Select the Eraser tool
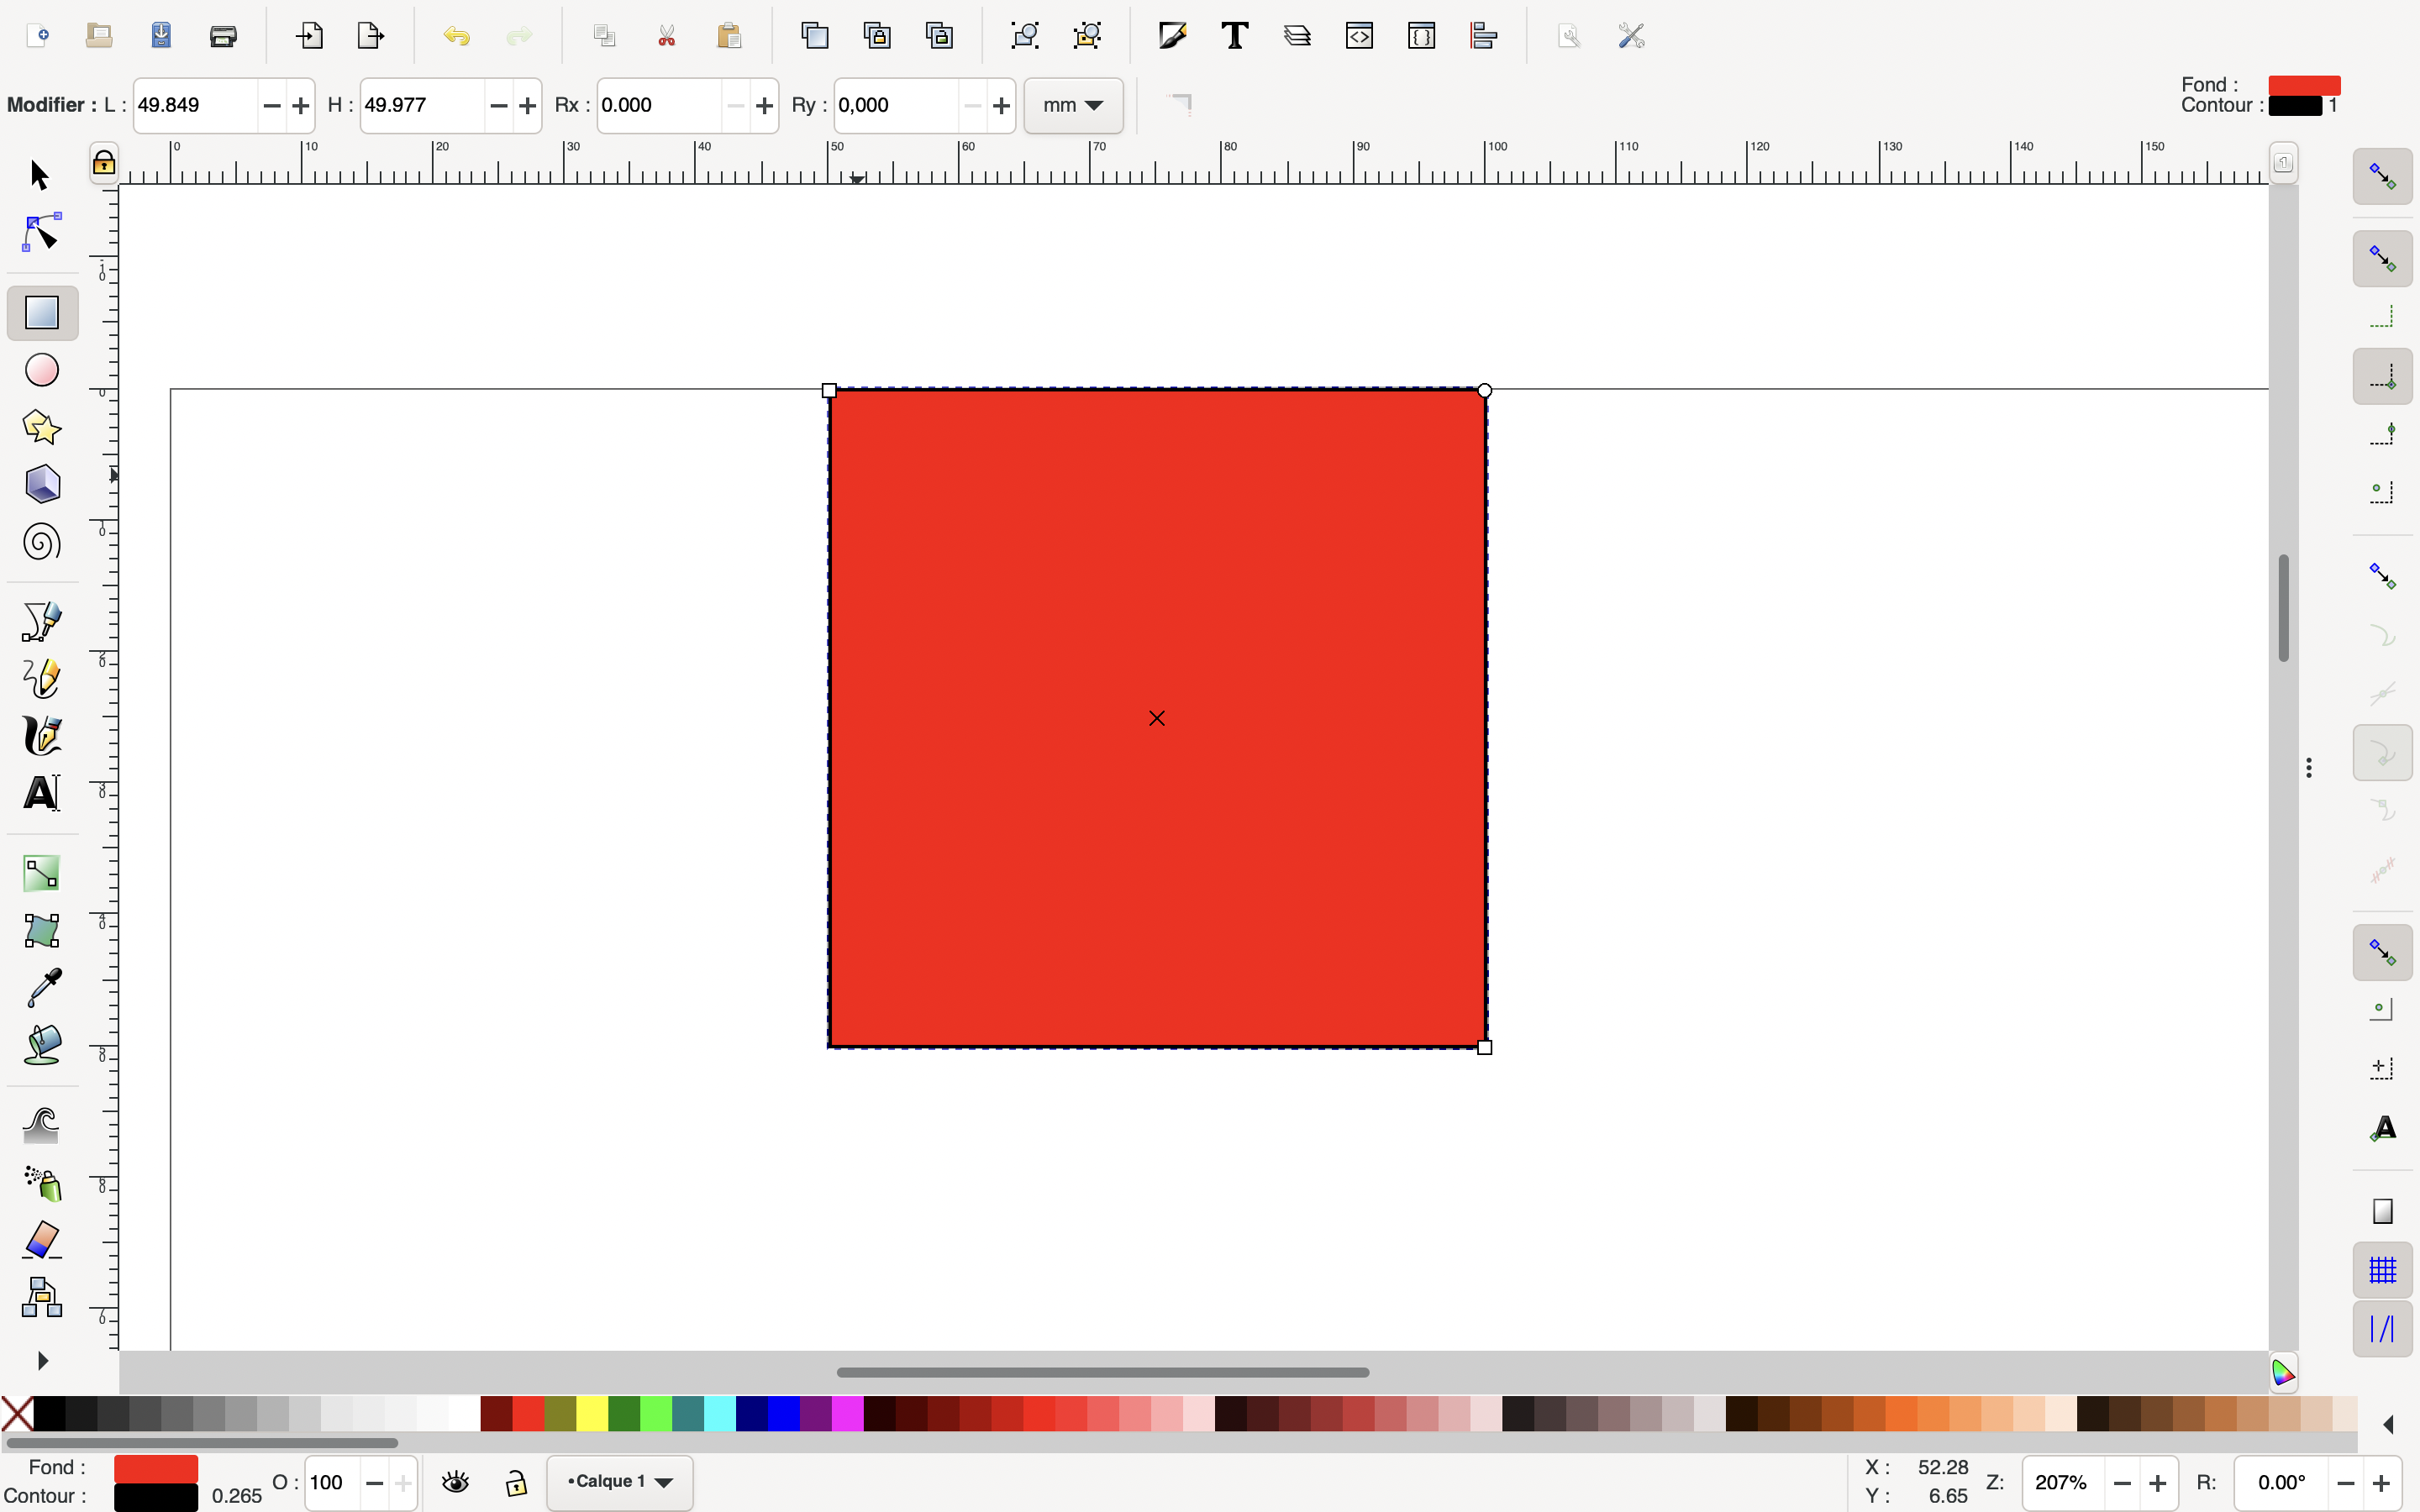This screenshot has width=2420, height=1512. (x=41, y=1240)
